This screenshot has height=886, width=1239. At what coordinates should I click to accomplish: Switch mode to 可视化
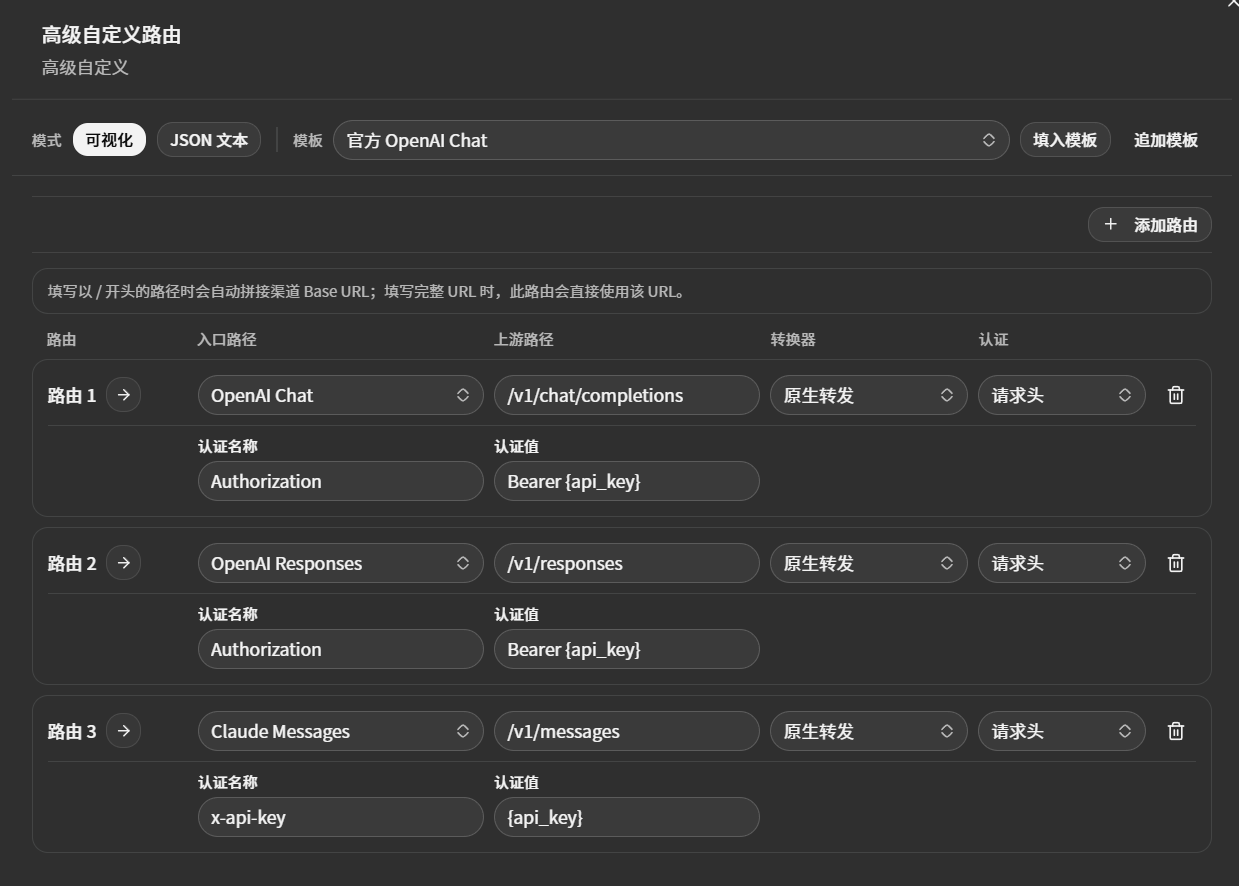(x=109, y=140)
